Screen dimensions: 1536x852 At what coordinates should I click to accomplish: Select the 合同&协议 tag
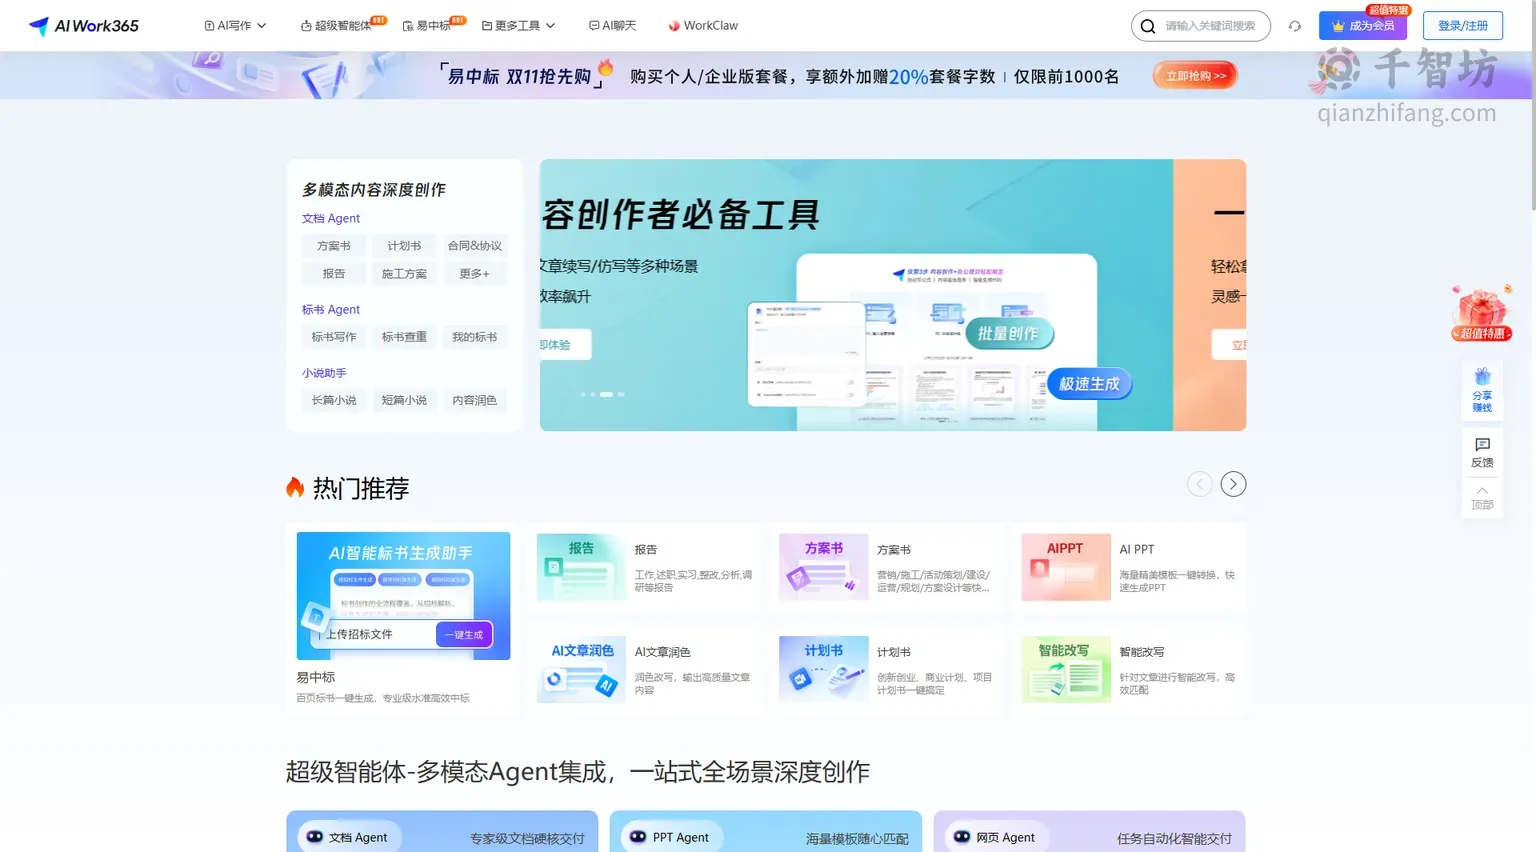[474, 246]
